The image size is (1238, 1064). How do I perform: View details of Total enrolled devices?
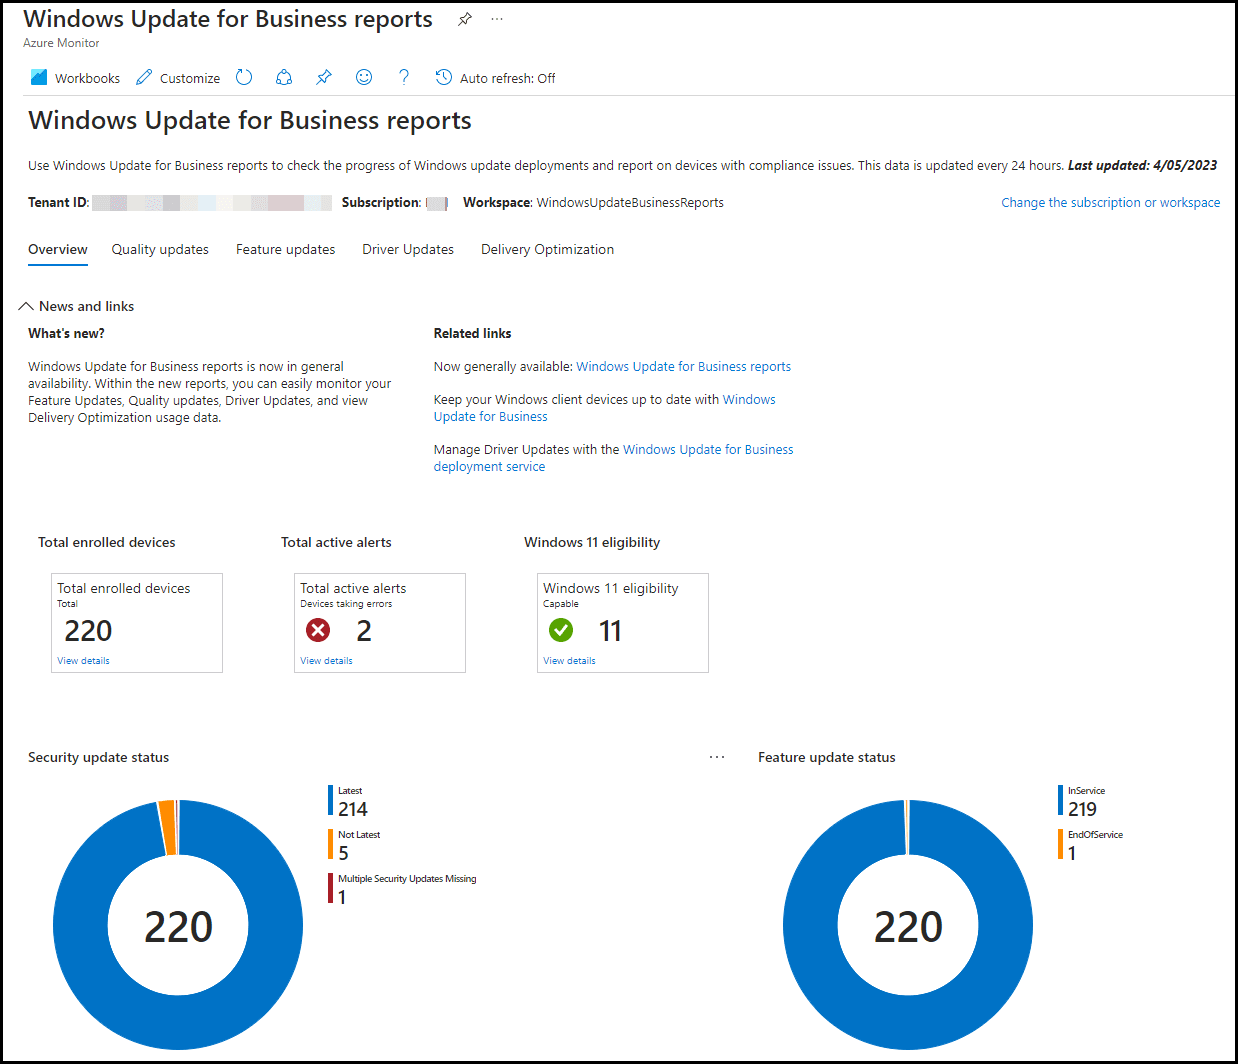(x=83, y=660)
